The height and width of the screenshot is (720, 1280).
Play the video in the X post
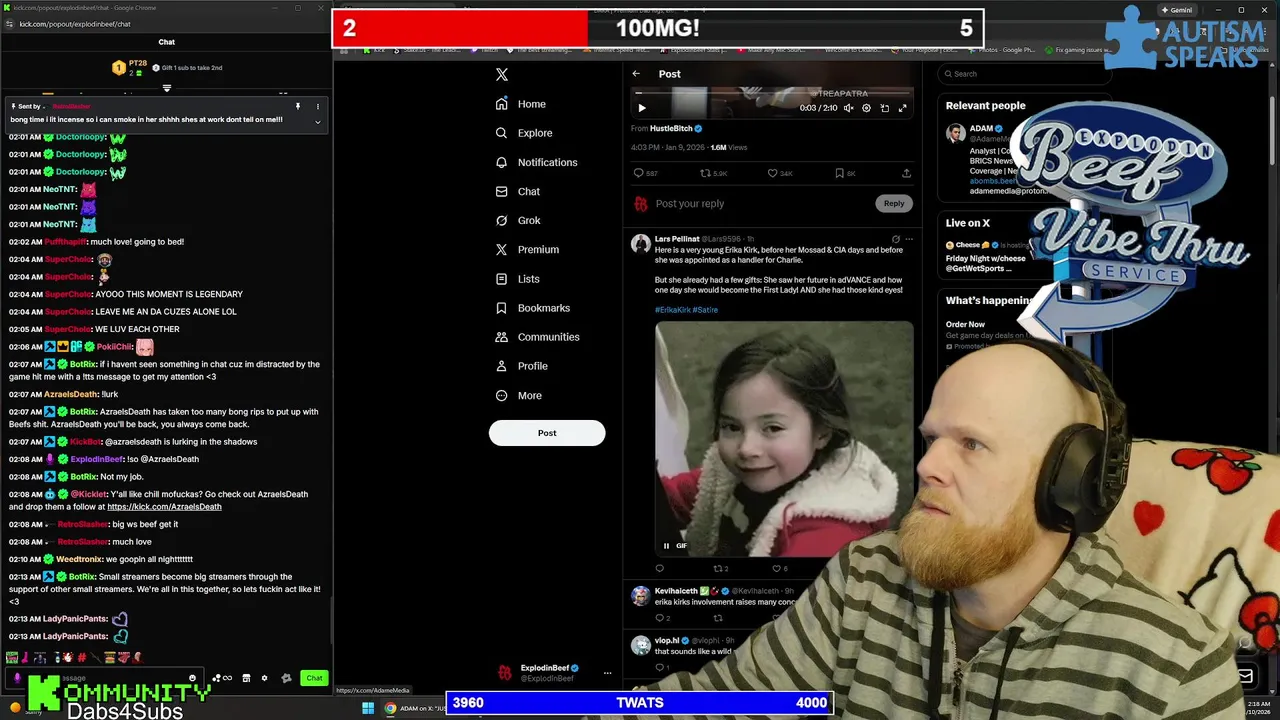[642, 108]
